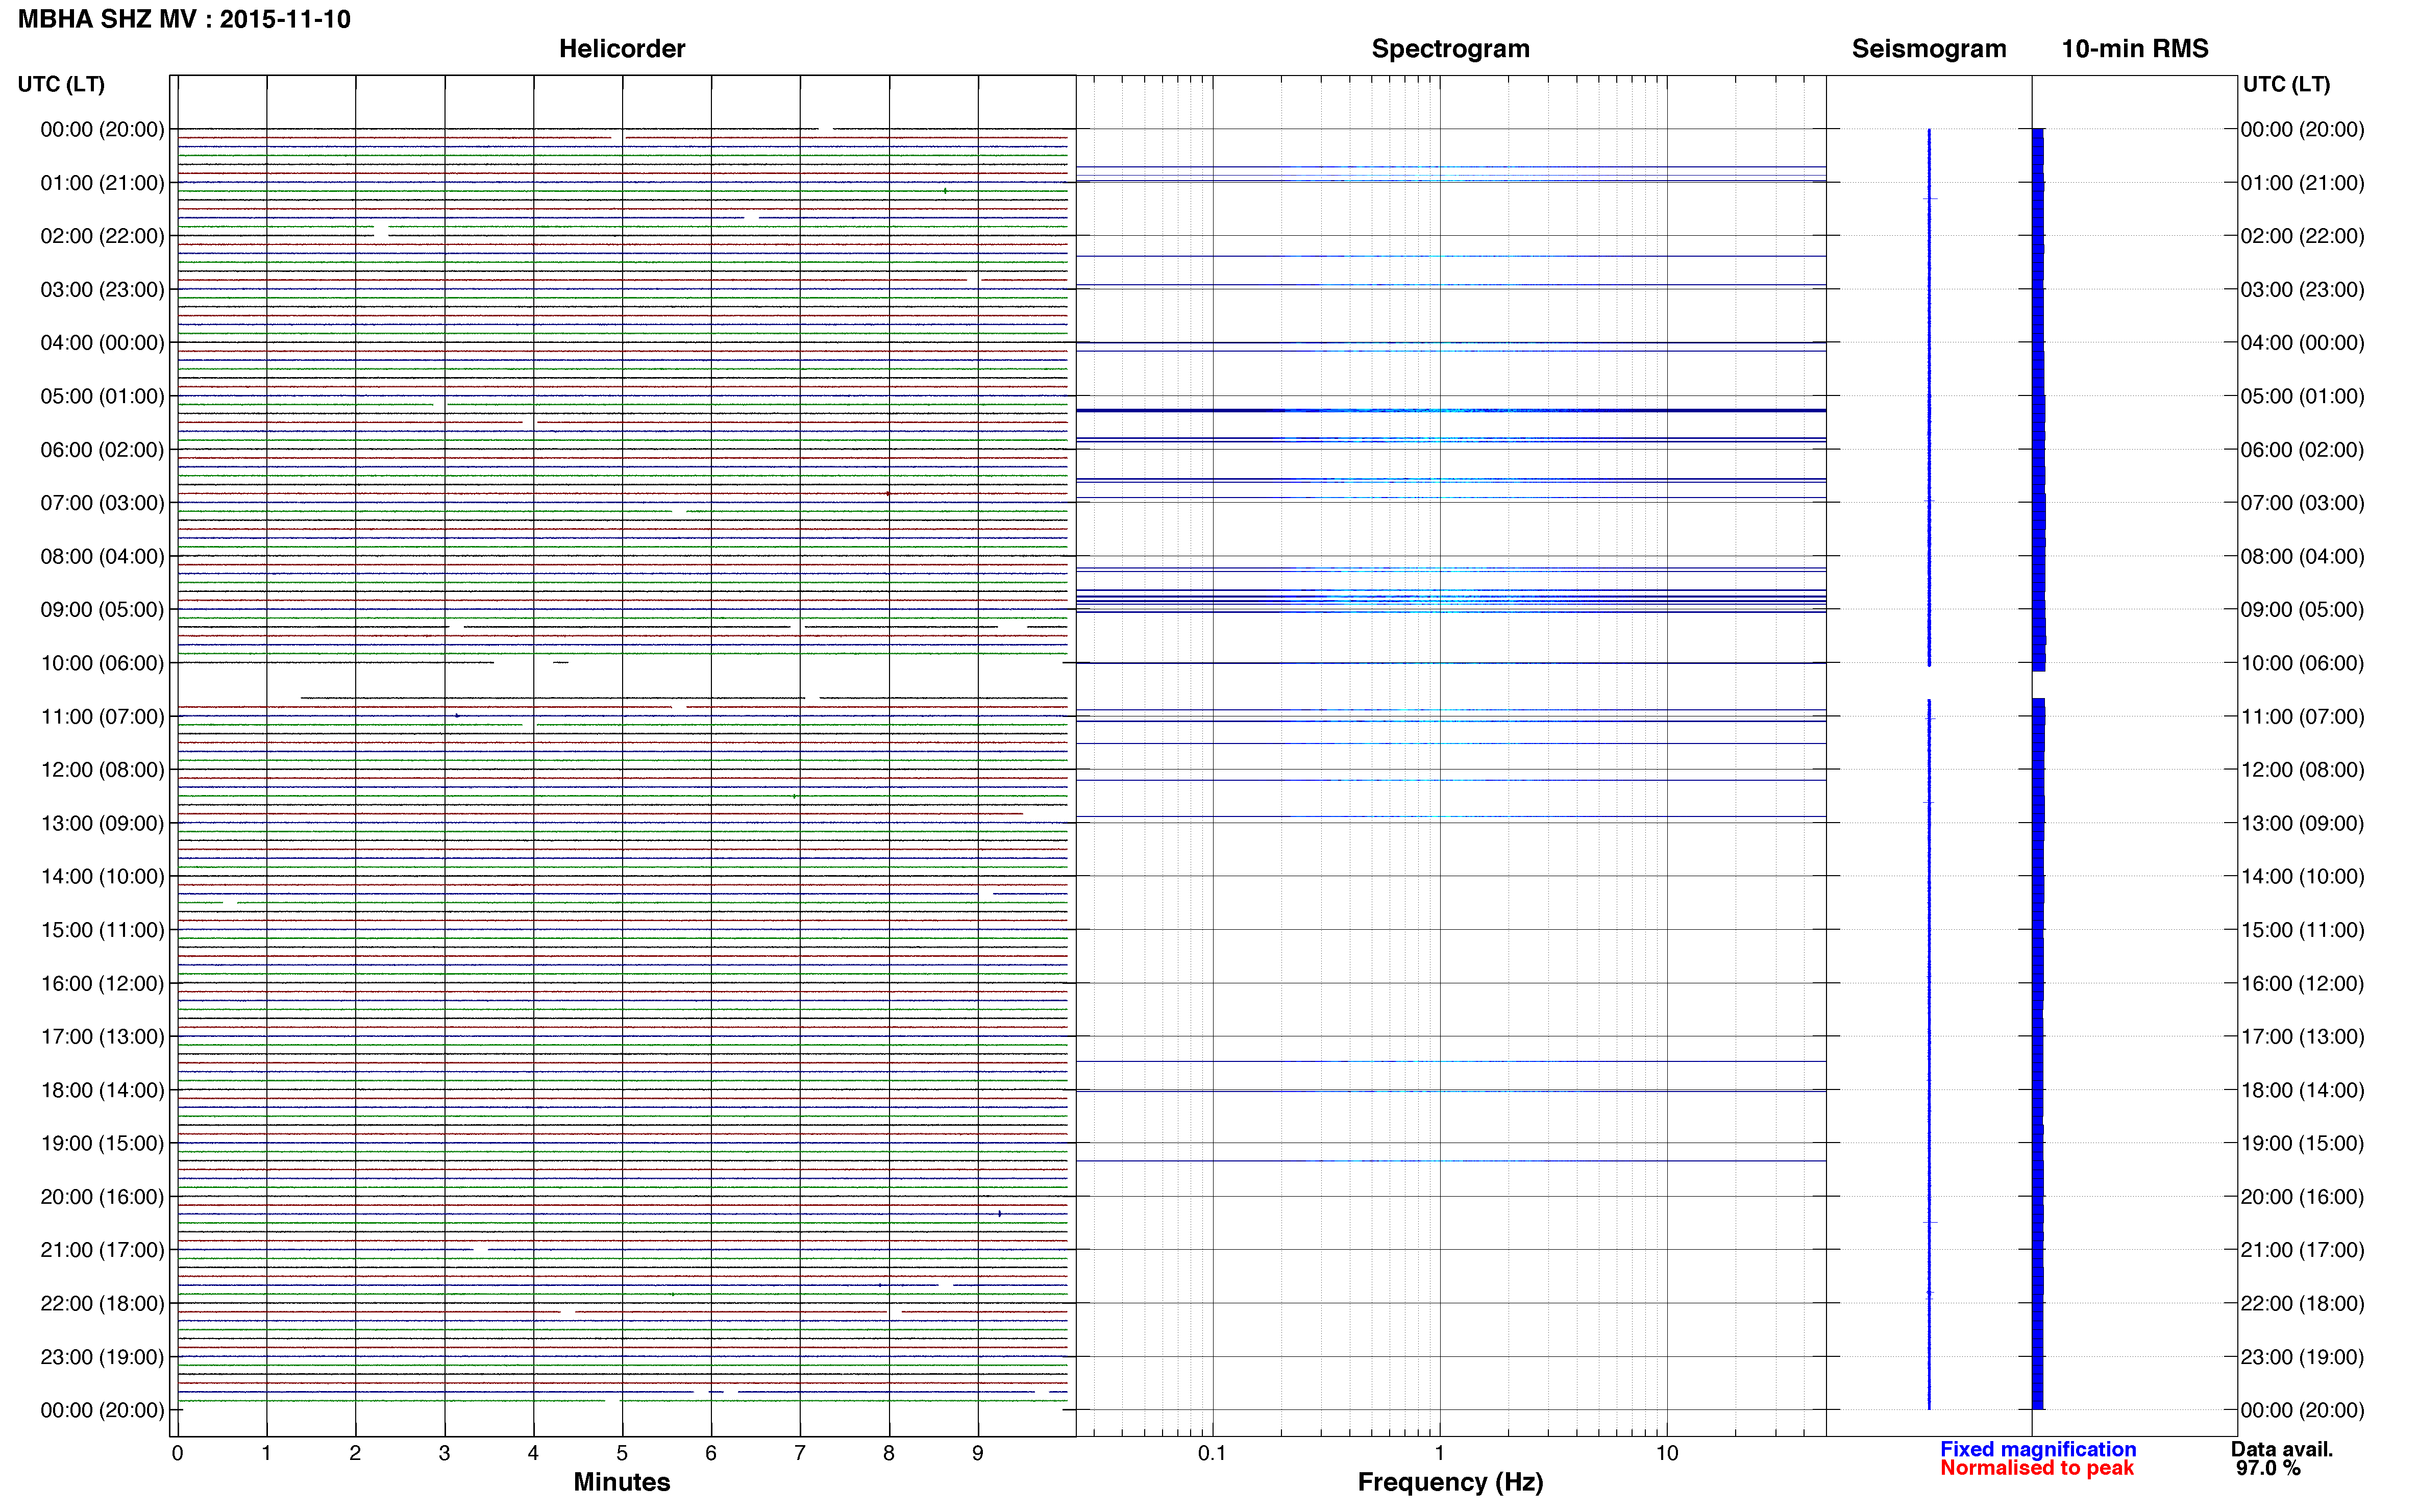Click the '5' tick on the Minutes axis

click(x=622, y=1454)
